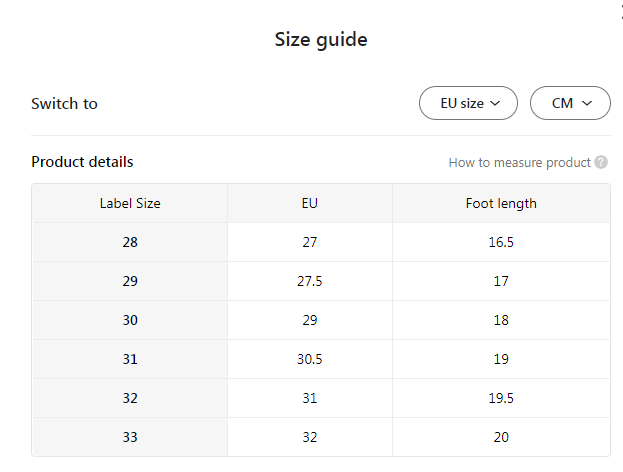Click the EU value 30.5 cell
Viewport: 623px width, 472px height.
310,359
